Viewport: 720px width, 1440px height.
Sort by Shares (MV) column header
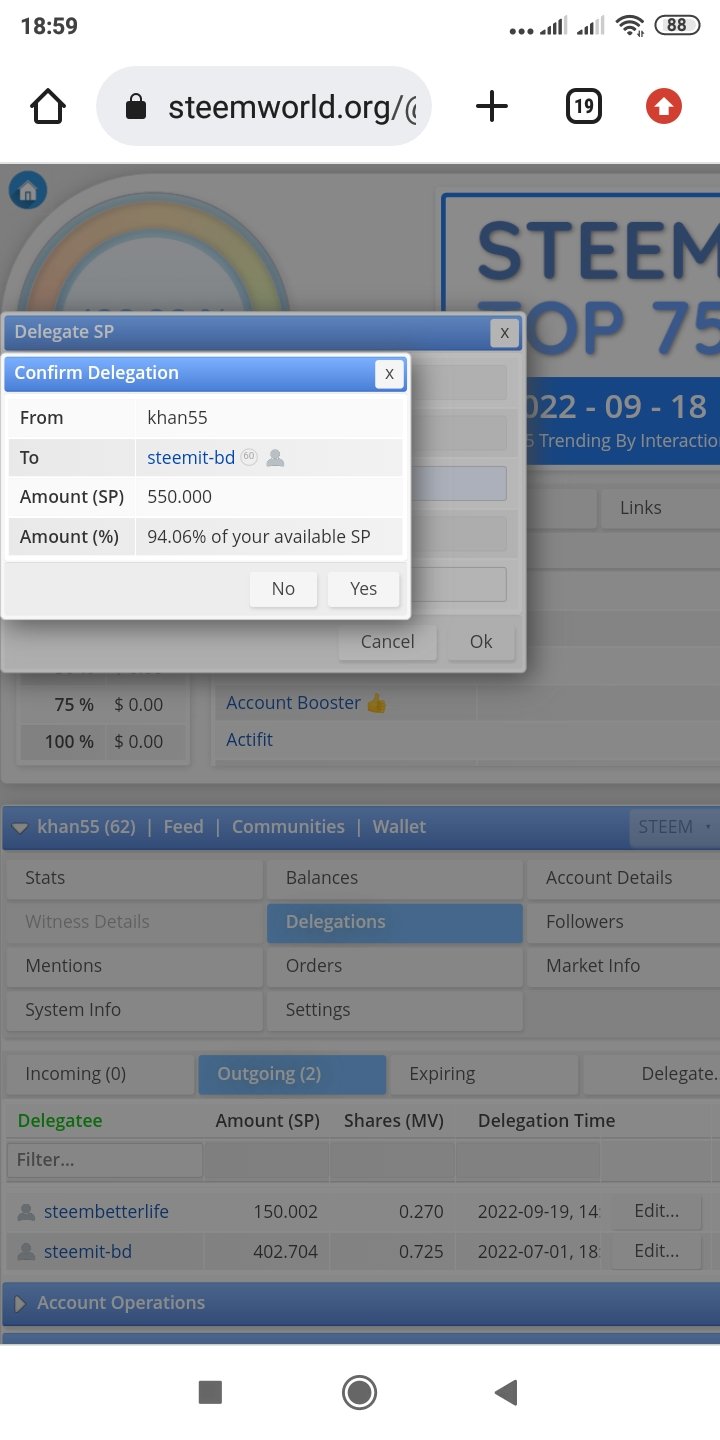[393, 1121]
